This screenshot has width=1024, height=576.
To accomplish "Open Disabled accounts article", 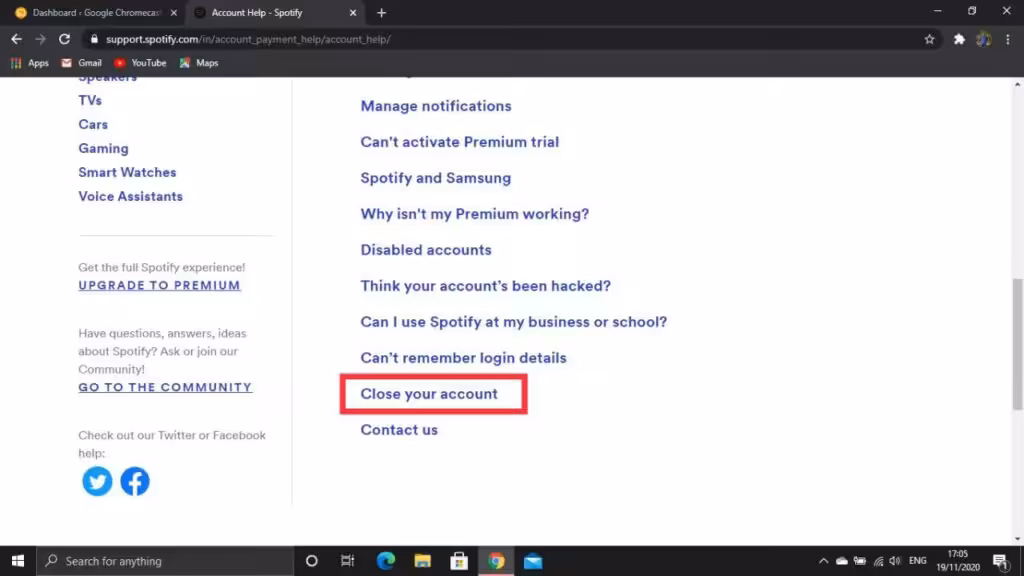I will point(426,249).
